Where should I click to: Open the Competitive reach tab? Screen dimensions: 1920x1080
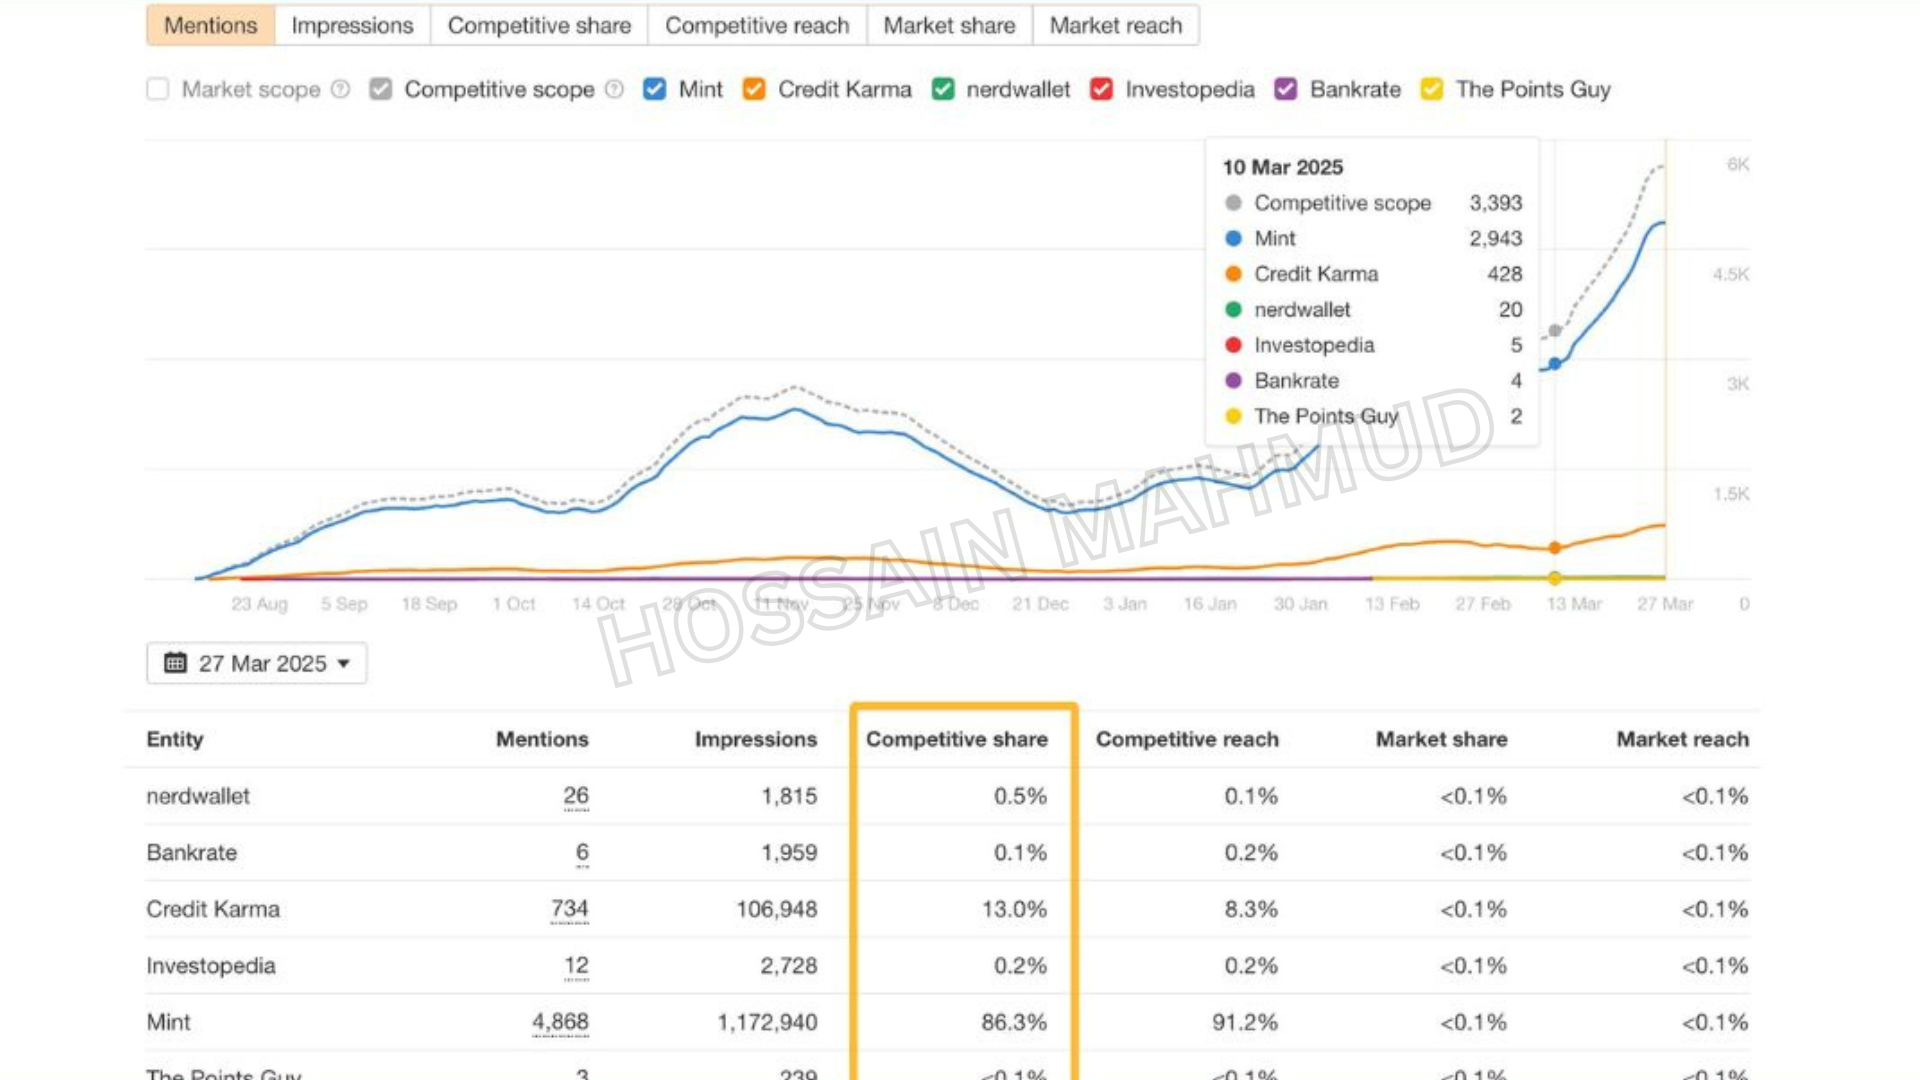point(757,25)
